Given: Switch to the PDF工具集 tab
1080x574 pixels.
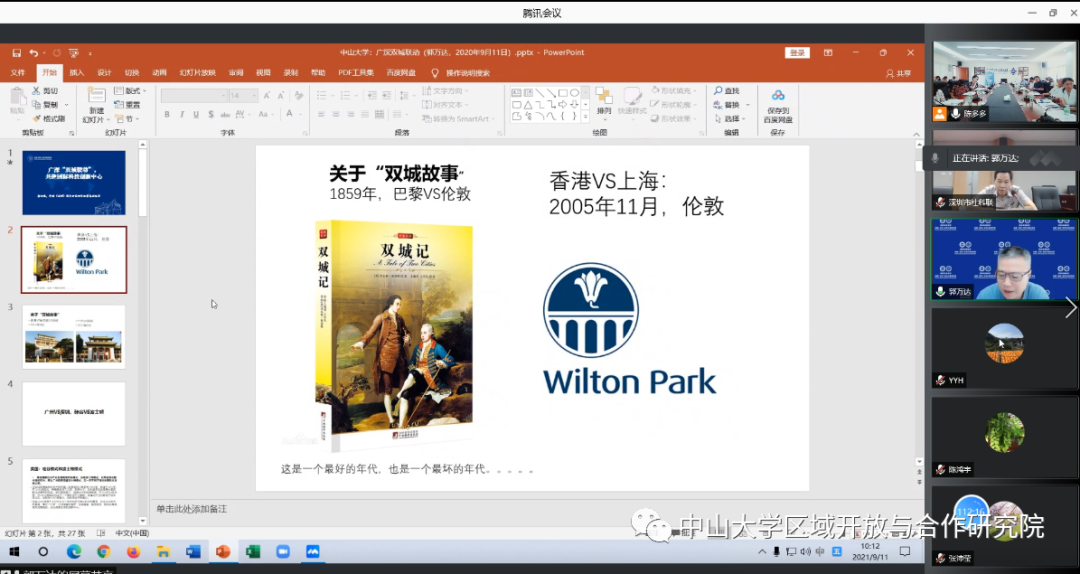Looking at the screenshot, I should (x=355, y=73).
